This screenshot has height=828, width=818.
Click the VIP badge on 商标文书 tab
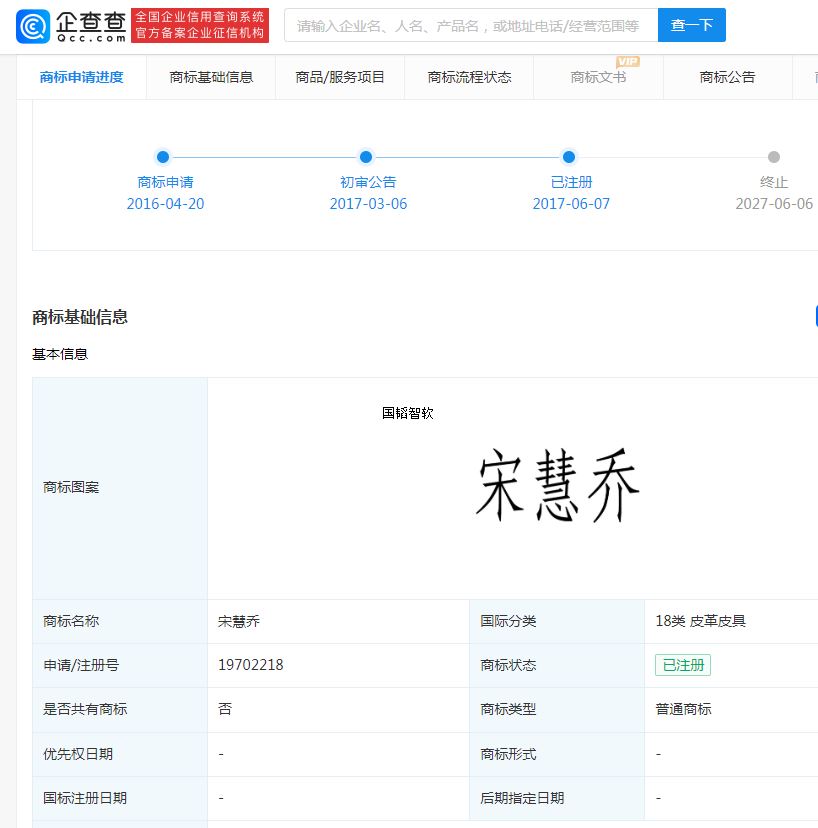pos(627,62)
